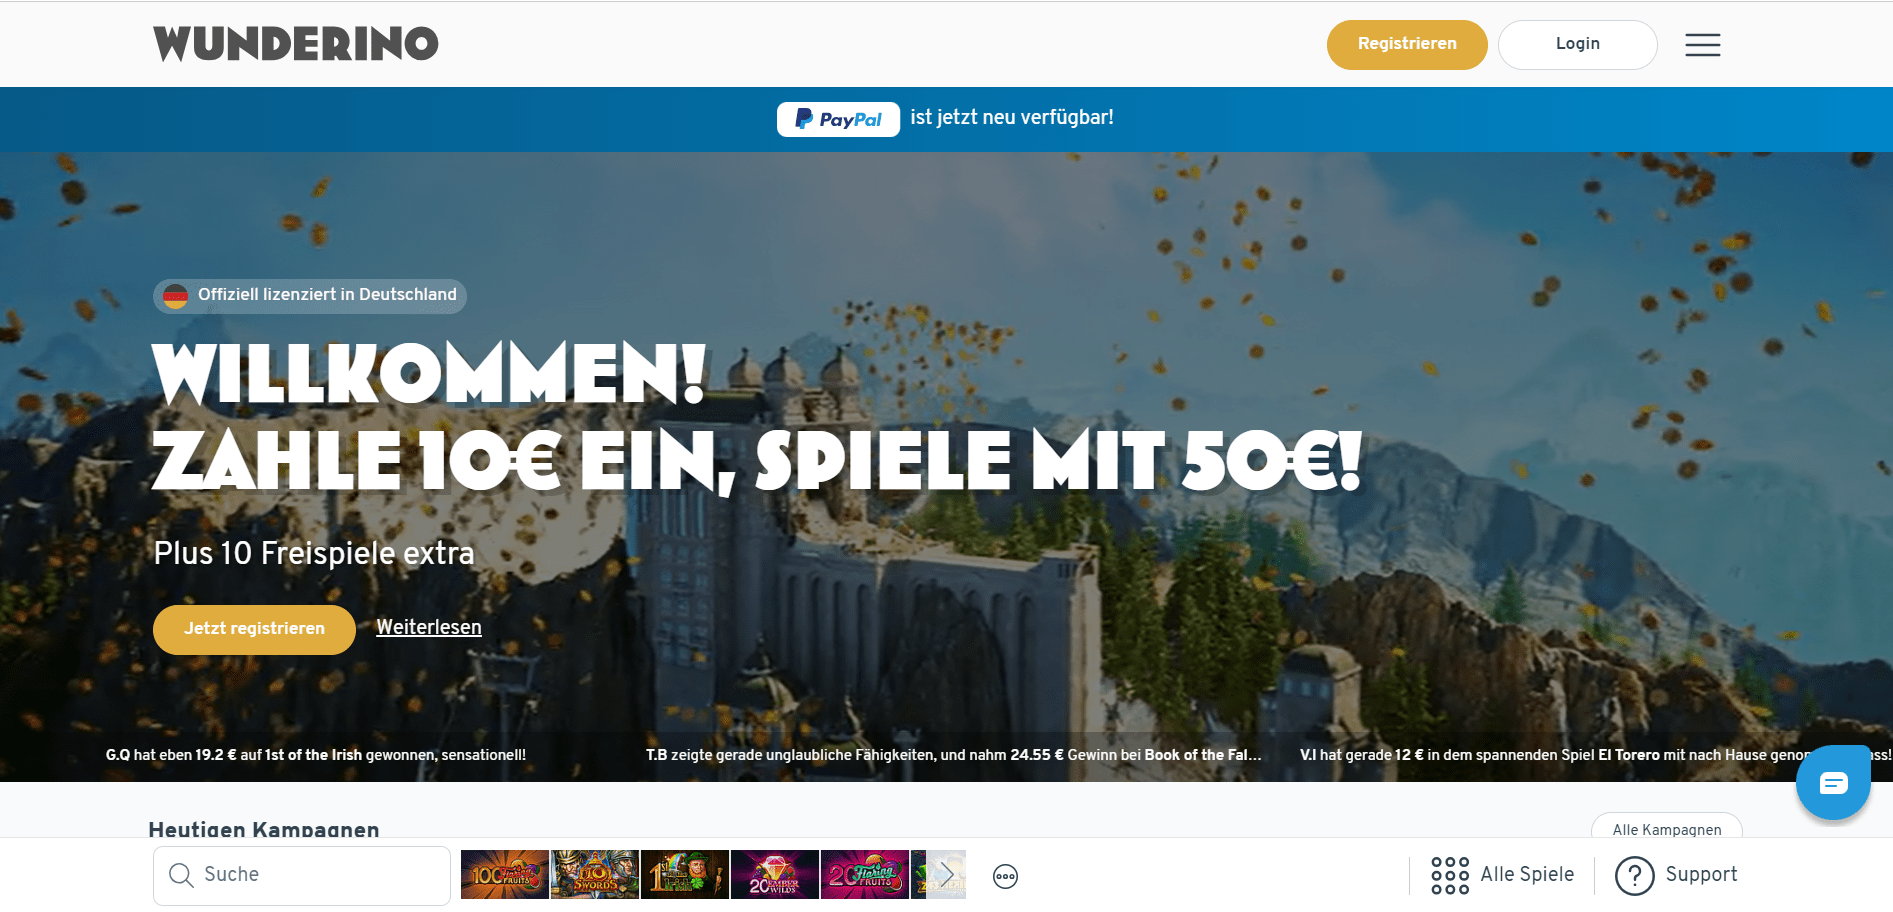1893x912 pixels.
Task: Click 'Offiziell lizenziert in Deutschland' badge text
Action: [327, 295]
